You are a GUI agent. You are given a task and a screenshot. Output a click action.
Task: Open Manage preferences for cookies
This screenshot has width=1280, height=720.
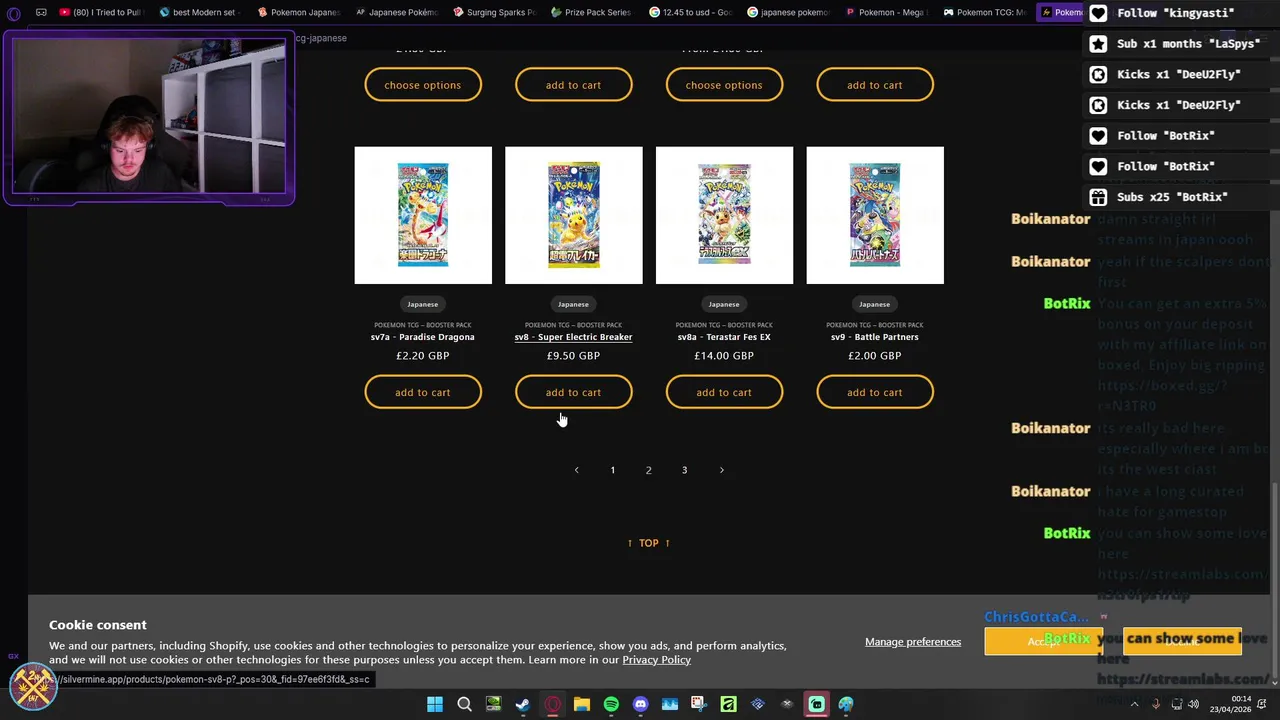[913, 642]
